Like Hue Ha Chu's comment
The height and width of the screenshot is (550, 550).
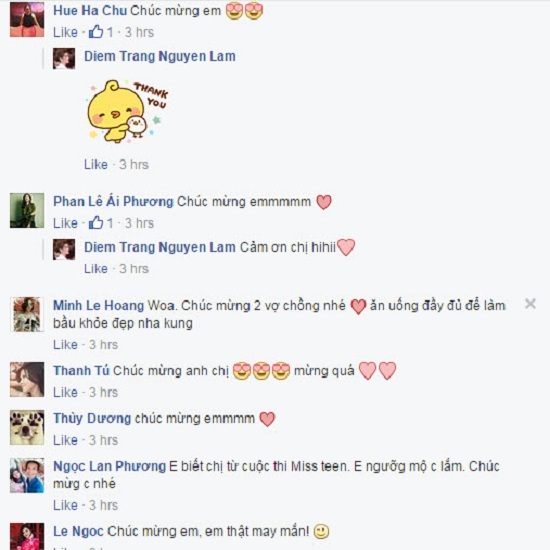(65, 32)
